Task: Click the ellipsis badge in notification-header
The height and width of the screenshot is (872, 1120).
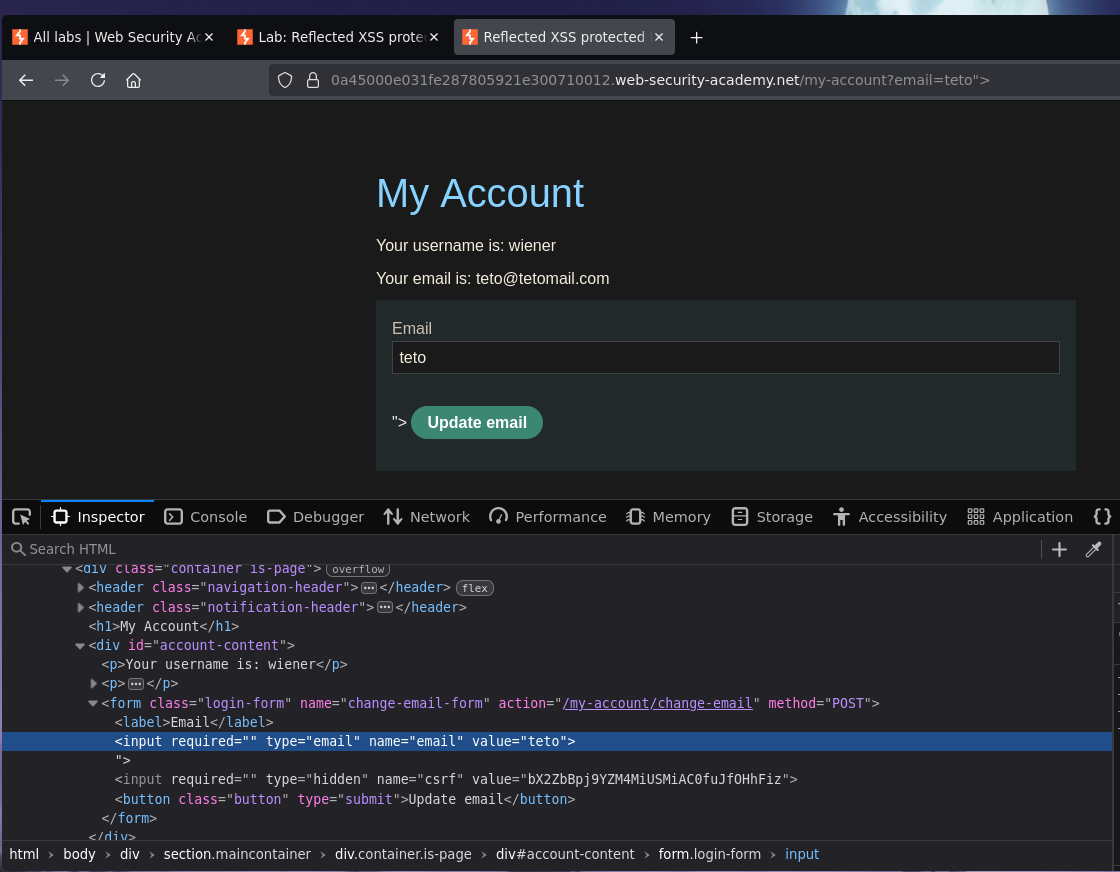Action: (x=385, y=608)
